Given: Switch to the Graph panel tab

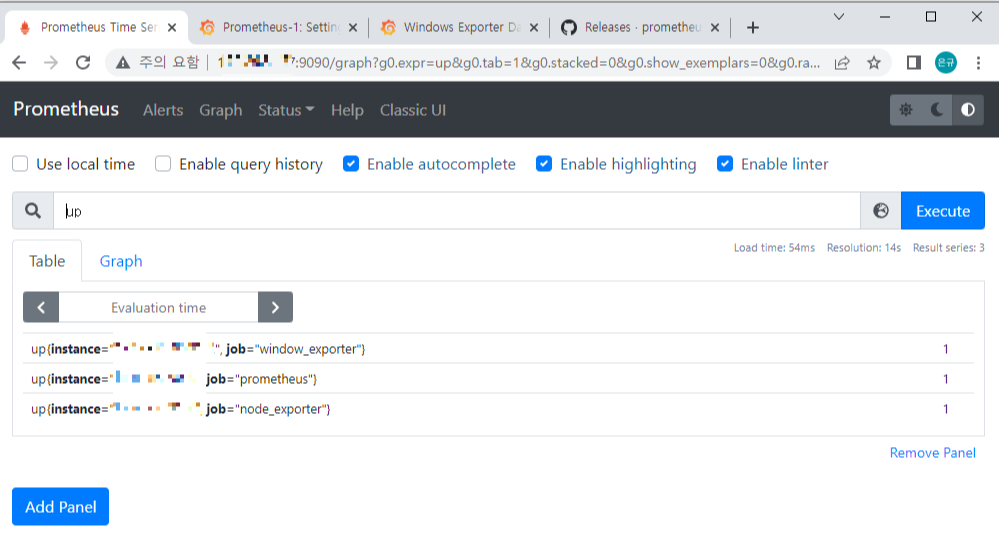Looking at the screenshot, I should point(121,261).
